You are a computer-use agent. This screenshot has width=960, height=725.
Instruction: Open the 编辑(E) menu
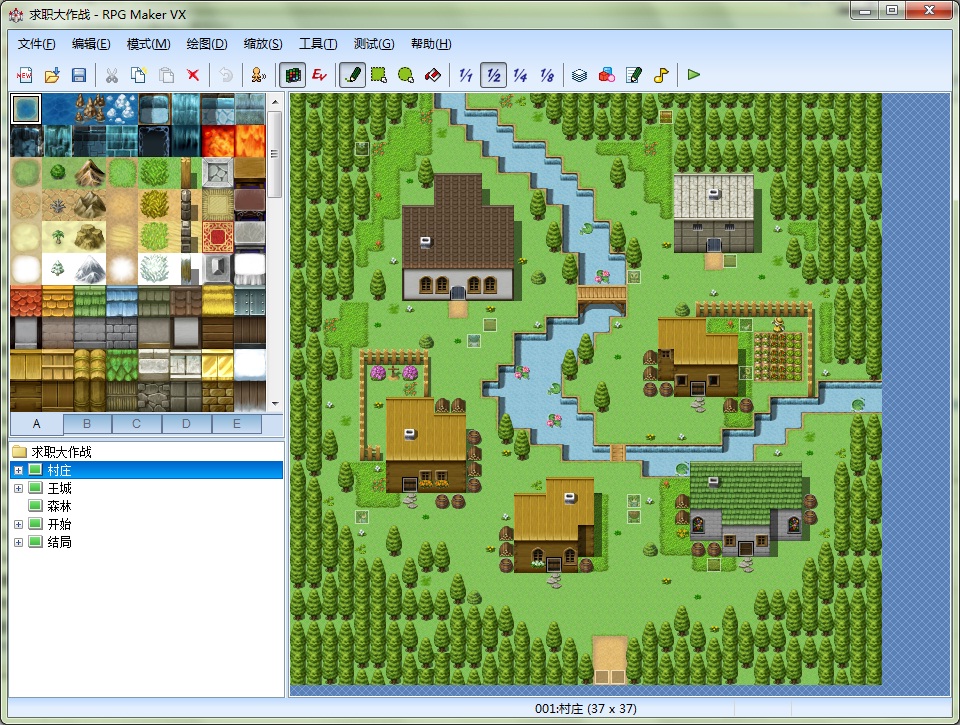(91, 43)
